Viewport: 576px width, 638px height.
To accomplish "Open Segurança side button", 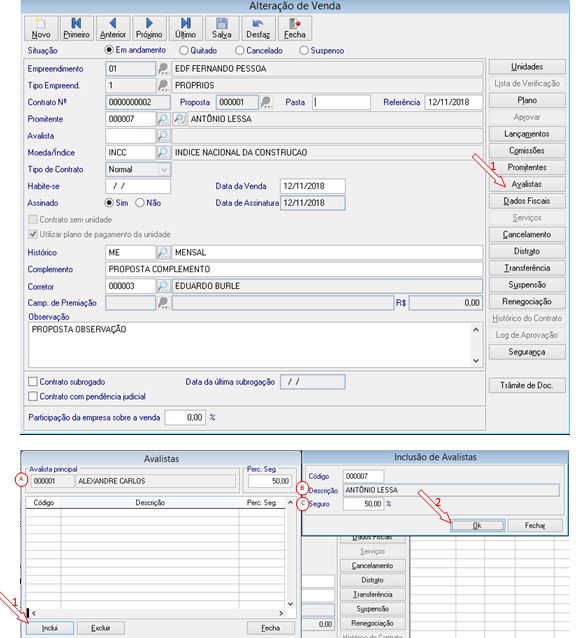I will 527,352.
